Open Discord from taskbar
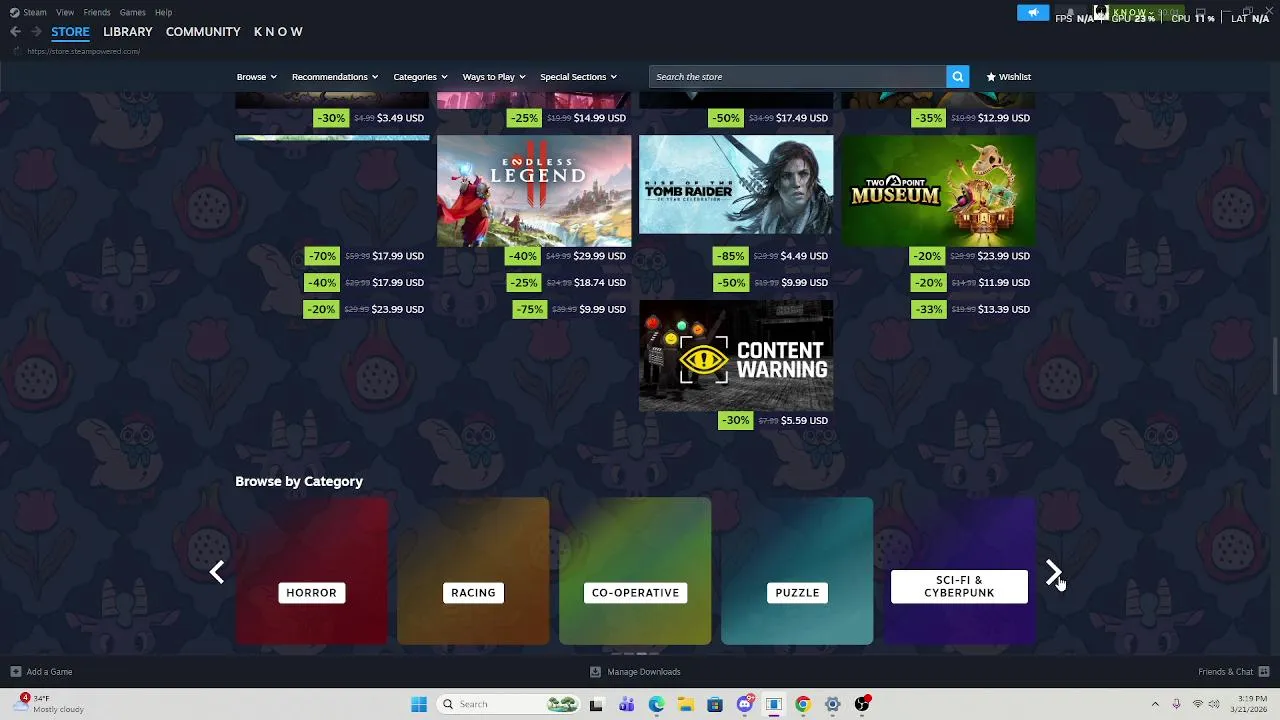 (744, 704)
